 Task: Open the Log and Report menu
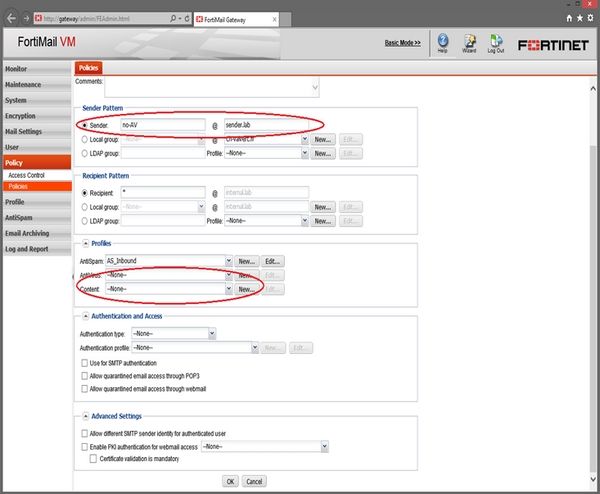click(37, 249)
